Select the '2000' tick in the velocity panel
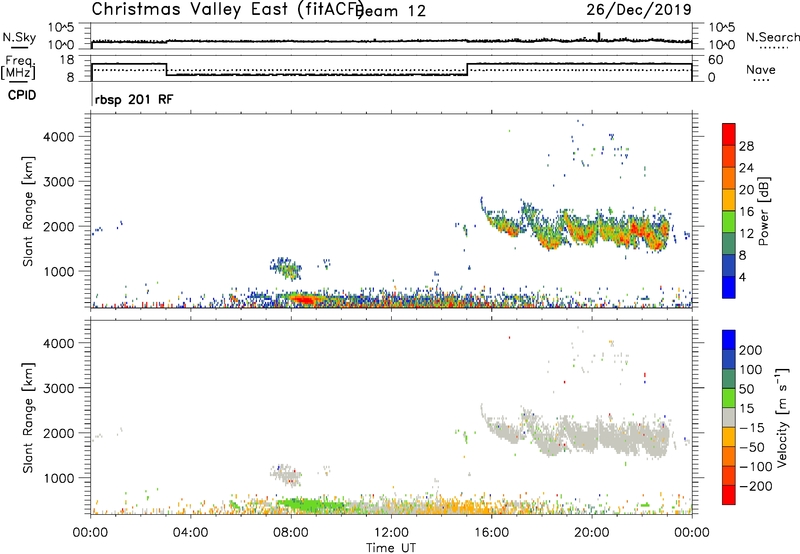This screenshot has height=554, width=800. (59, 433)
